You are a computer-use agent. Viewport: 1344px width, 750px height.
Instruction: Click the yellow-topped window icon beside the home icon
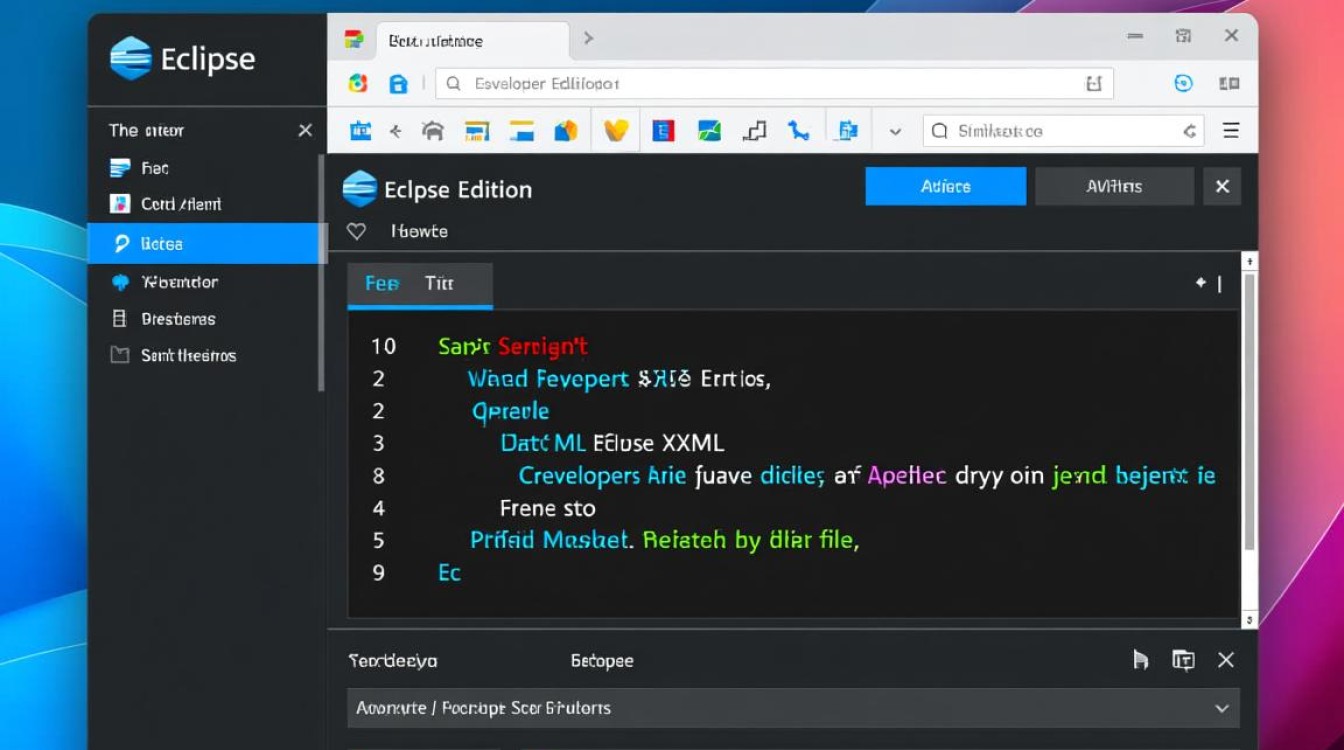[x=477, y=131]
